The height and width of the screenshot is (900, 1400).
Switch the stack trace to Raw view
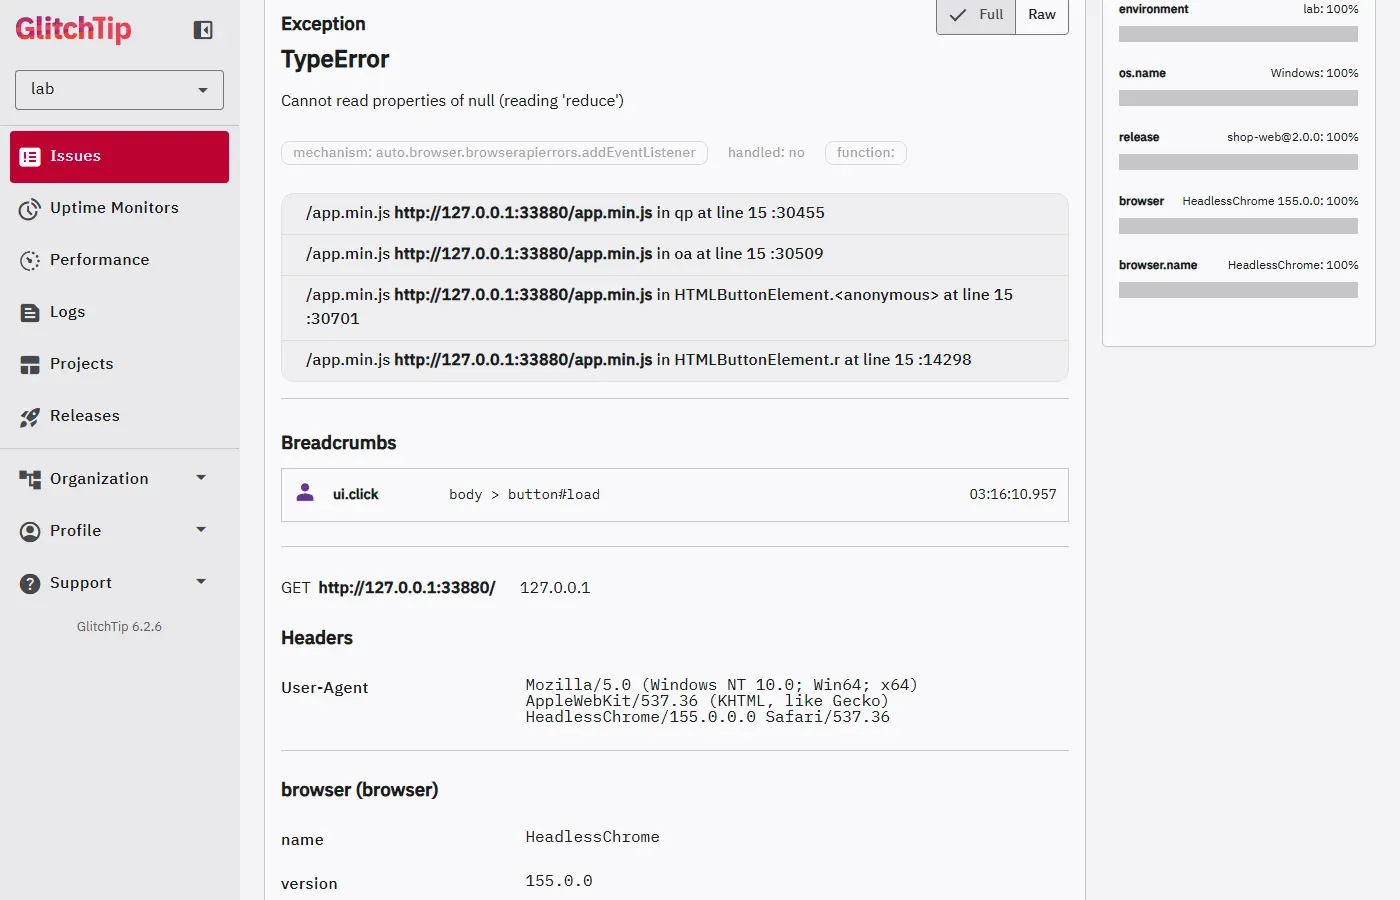point(1042,15)
